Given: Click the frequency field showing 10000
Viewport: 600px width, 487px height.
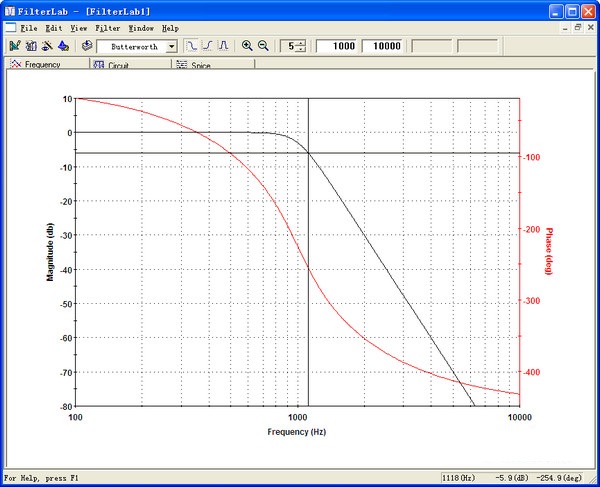Looking at the screenshot, I should tap(382, 46).
